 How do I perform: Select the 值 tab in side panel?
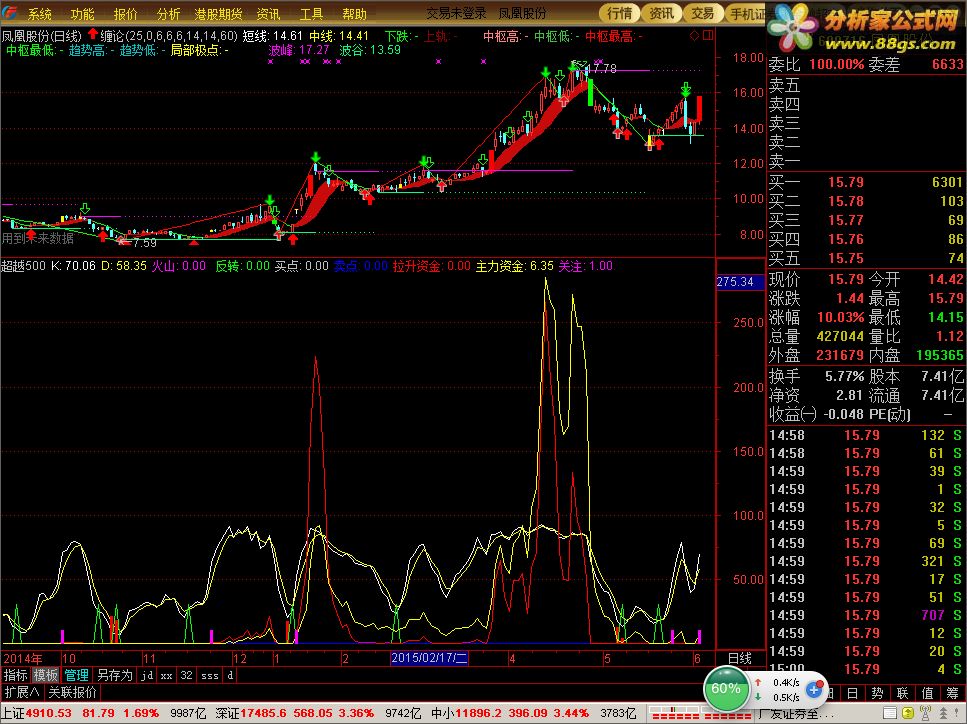pyautogui.click(x=927, y=693)
